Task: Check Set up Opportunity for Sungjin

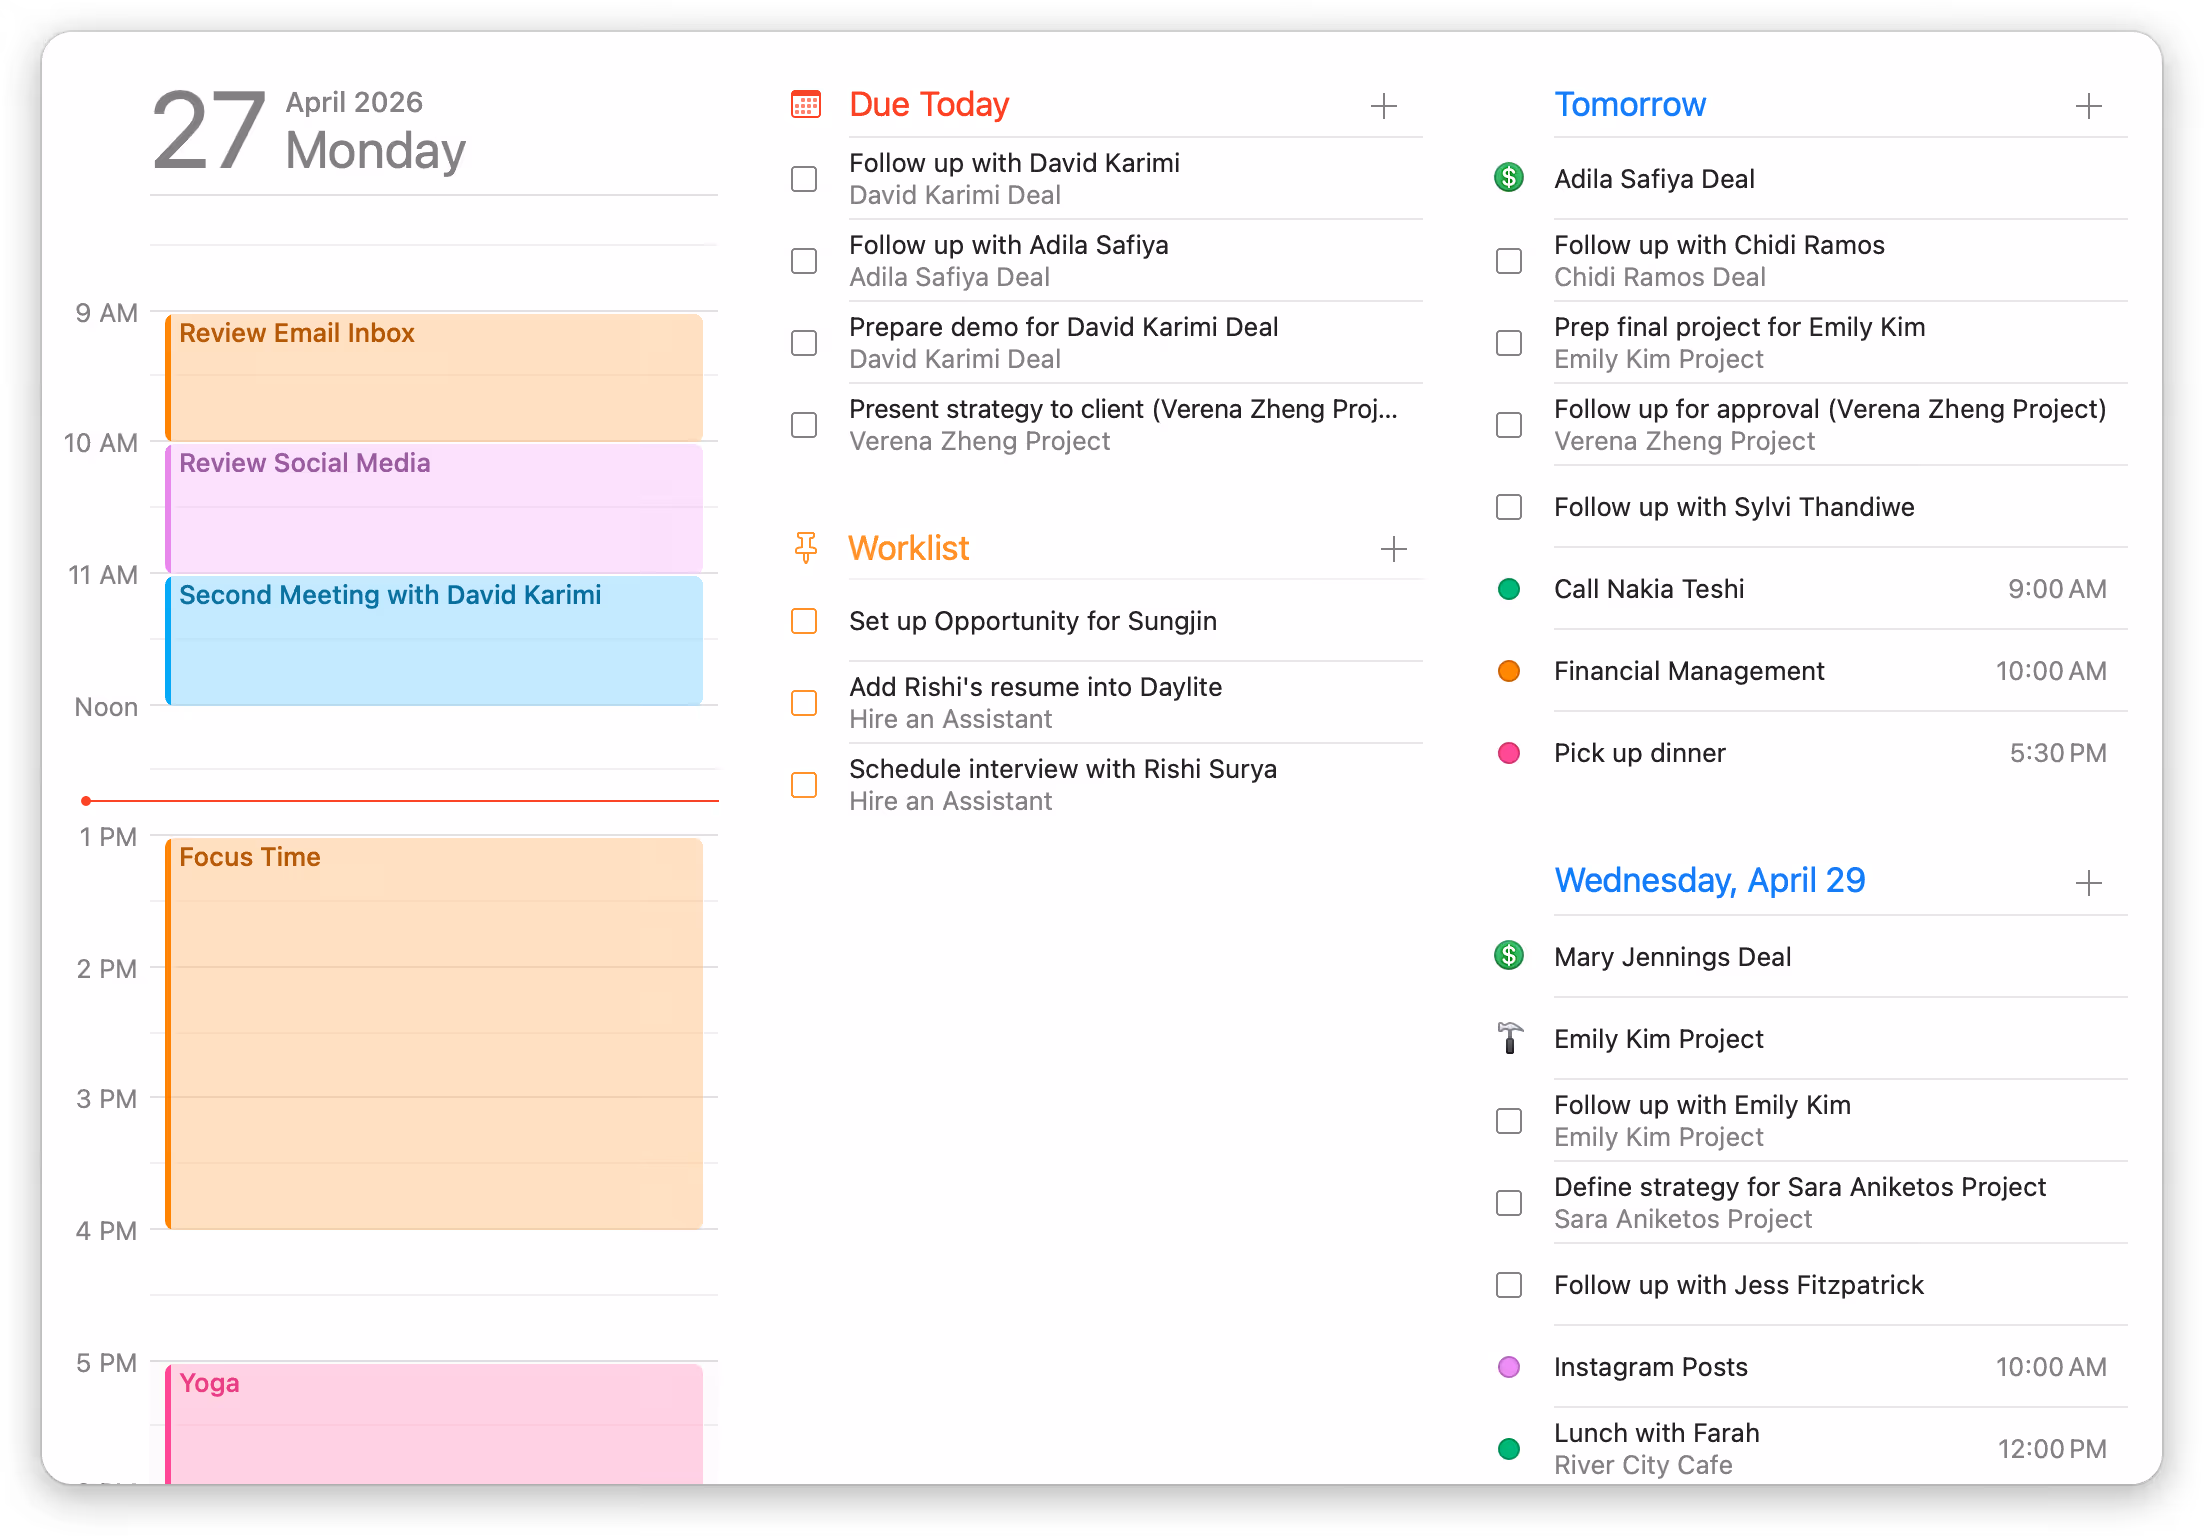Action: click(x=804, y=621)
